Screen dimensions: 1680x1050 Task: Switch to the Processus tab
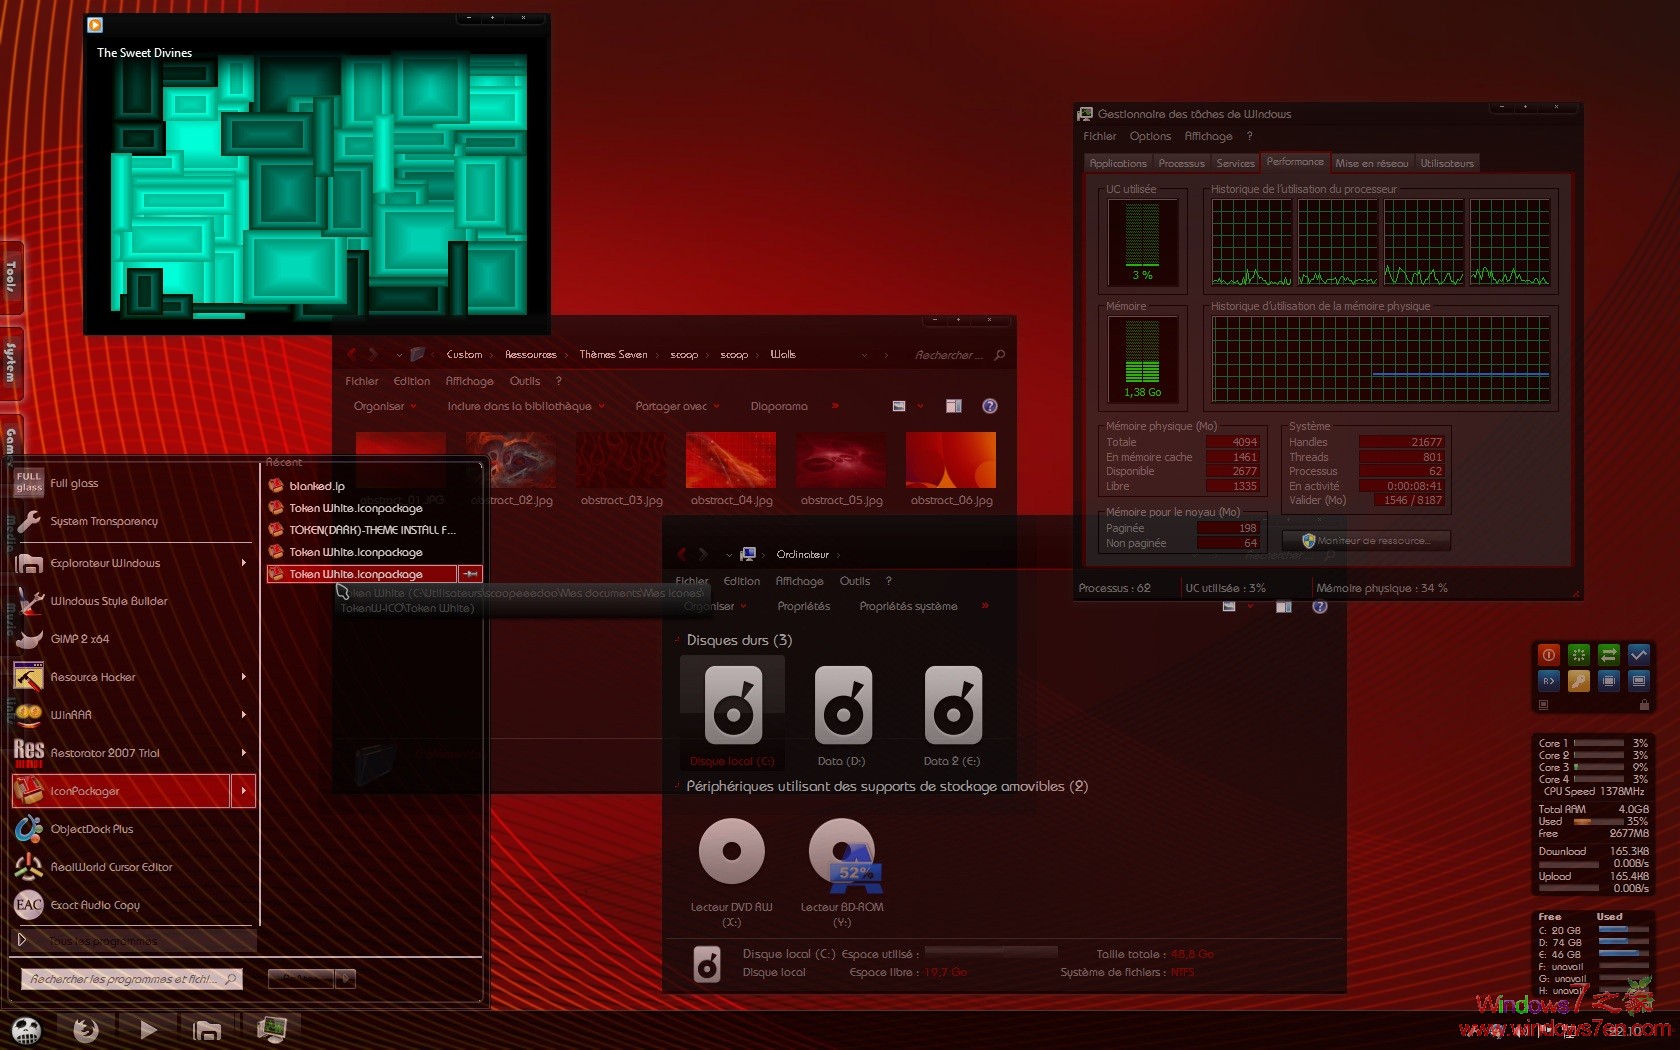coord(1181,163)
